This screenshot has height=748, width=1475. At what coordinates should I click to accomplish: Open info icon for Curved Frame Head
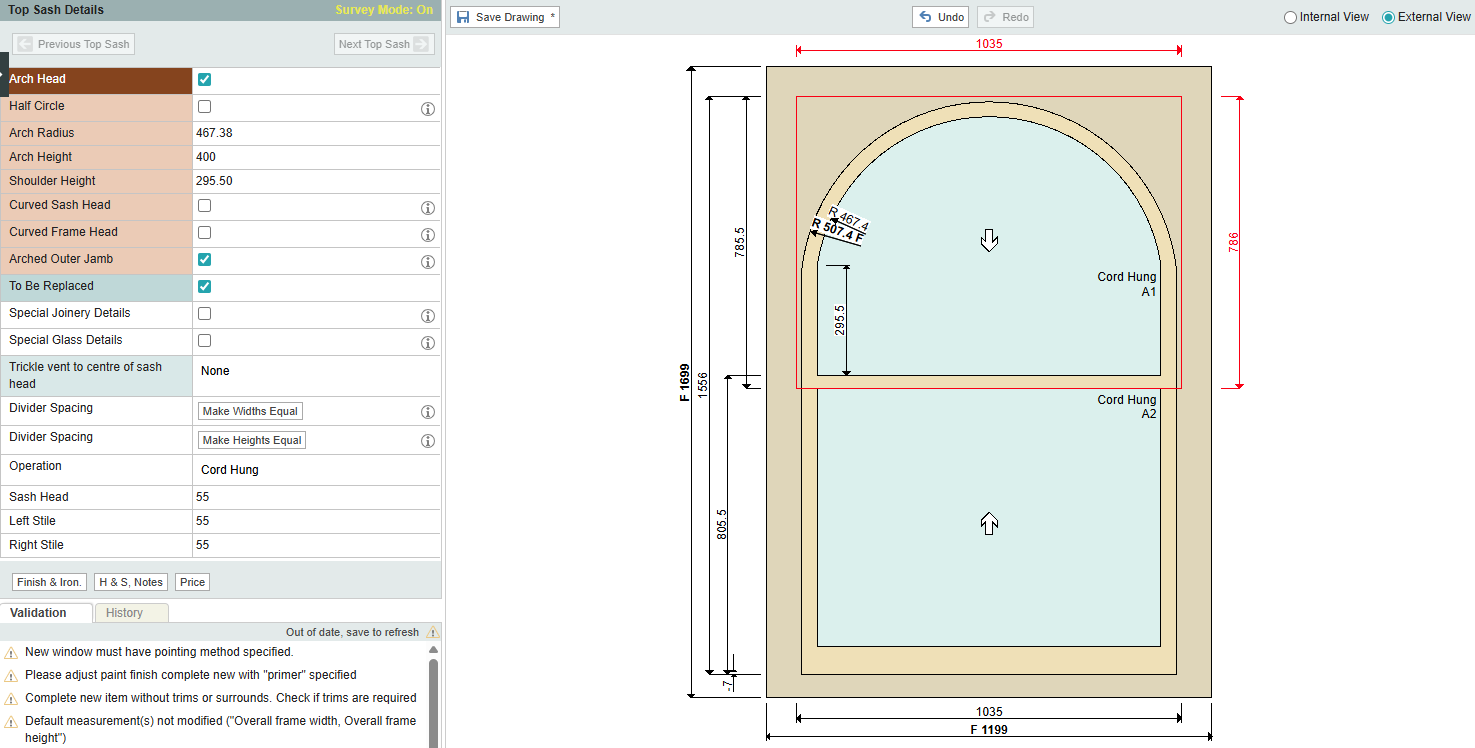point(427,235)
